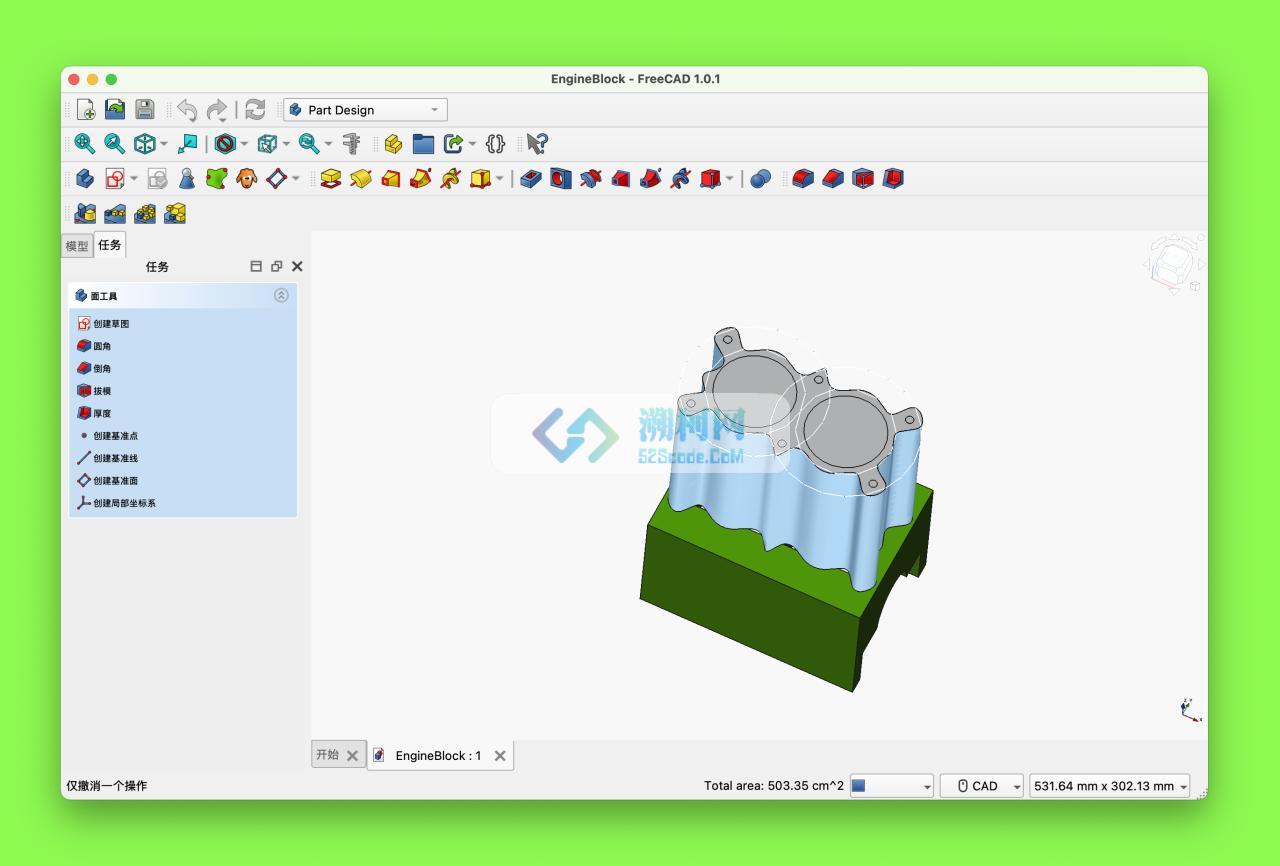Click the Open document icon
The height and width of the screenshot is (866, 1280).
[115, 110]
